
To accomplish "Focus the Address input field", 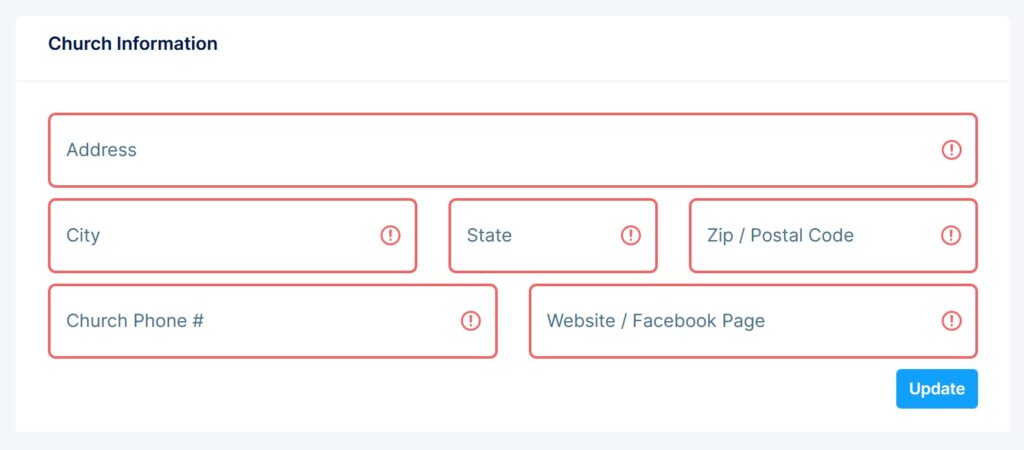I will 513,150.
